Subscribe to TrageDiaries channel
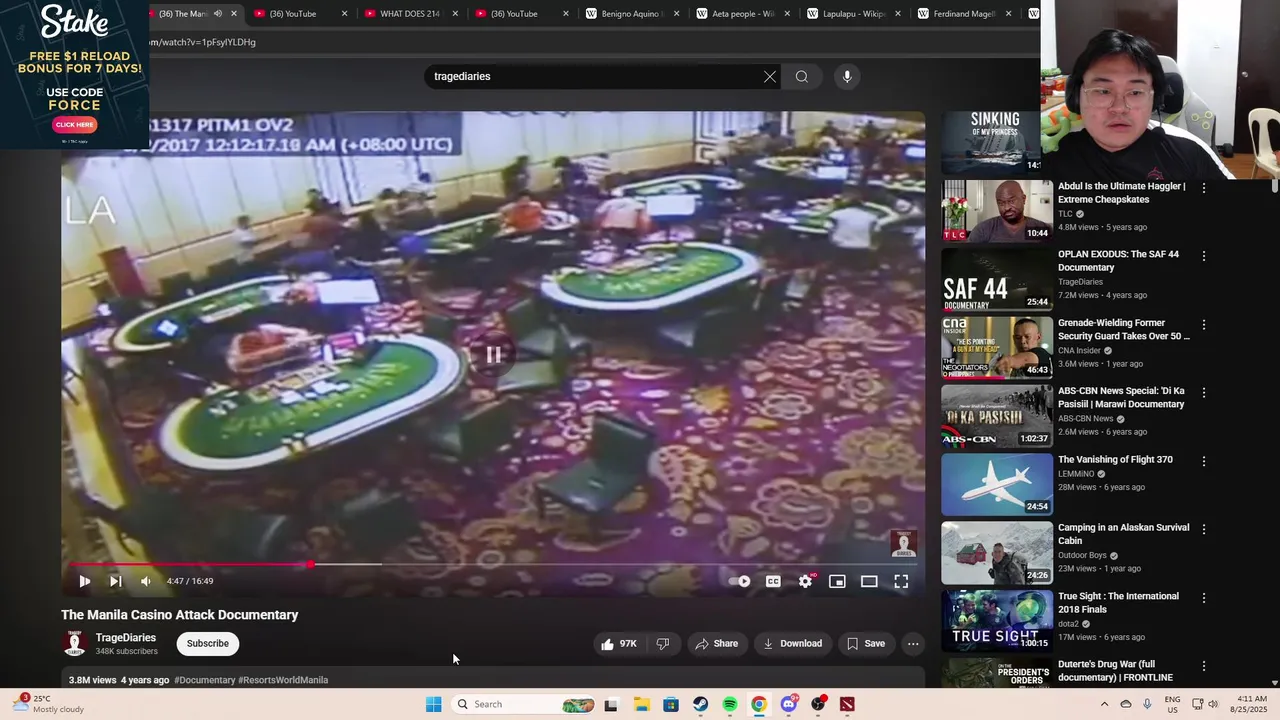1280x720 pixels. (x=208, y=644)
